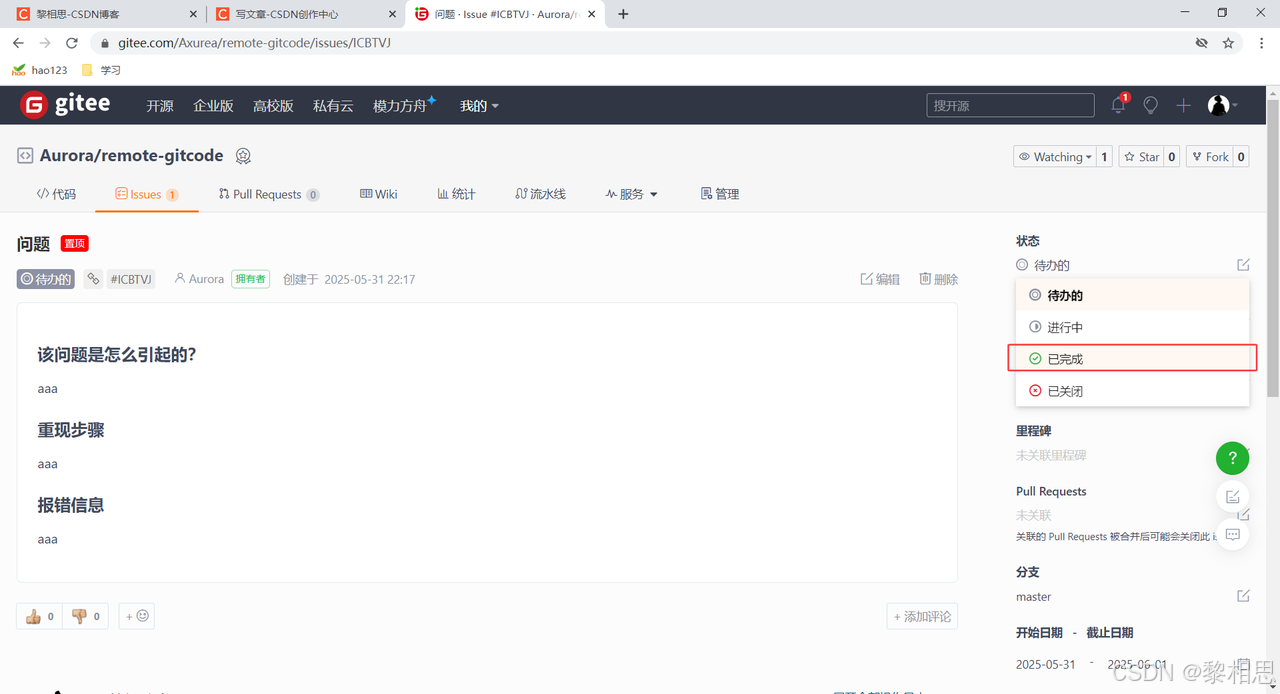Open the Watching dropdown

[1054, 157]
